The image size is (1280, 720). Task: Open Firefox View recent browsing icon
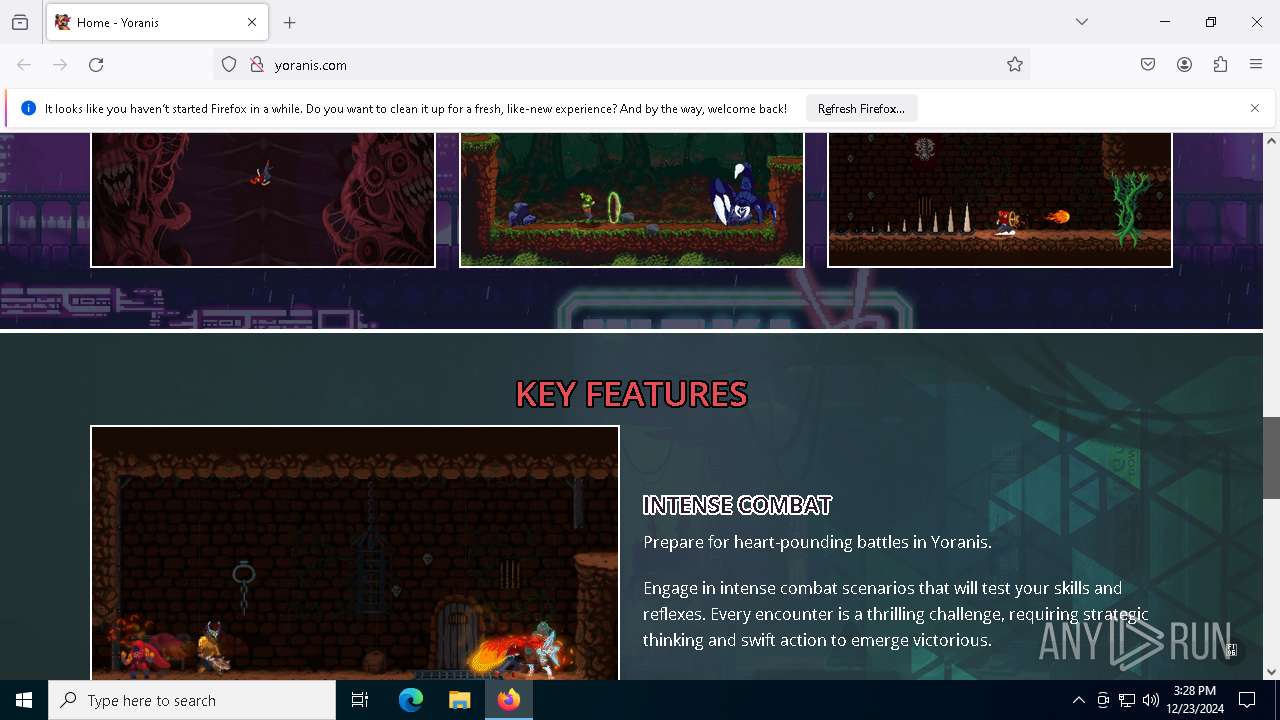point(20,22)
